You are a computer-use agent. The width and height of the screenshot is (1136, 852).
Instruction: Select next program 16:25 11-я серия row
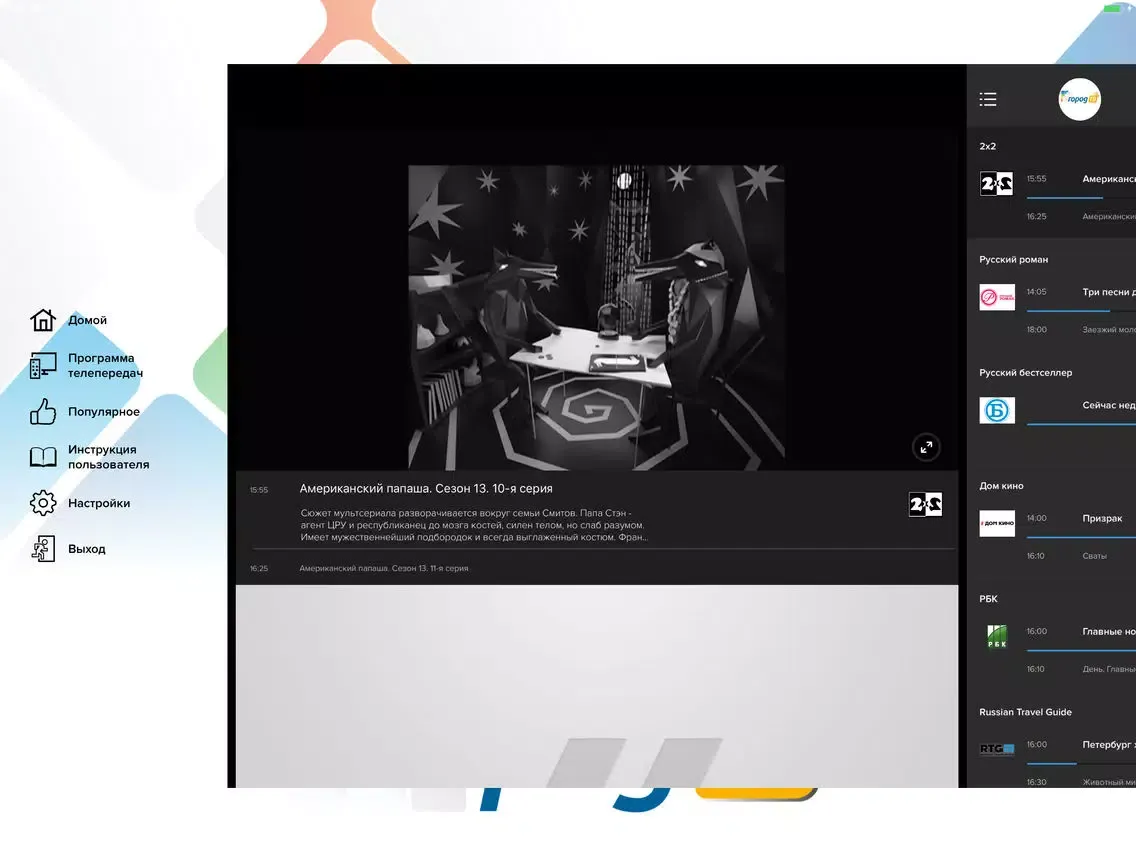tap(596, 568)
